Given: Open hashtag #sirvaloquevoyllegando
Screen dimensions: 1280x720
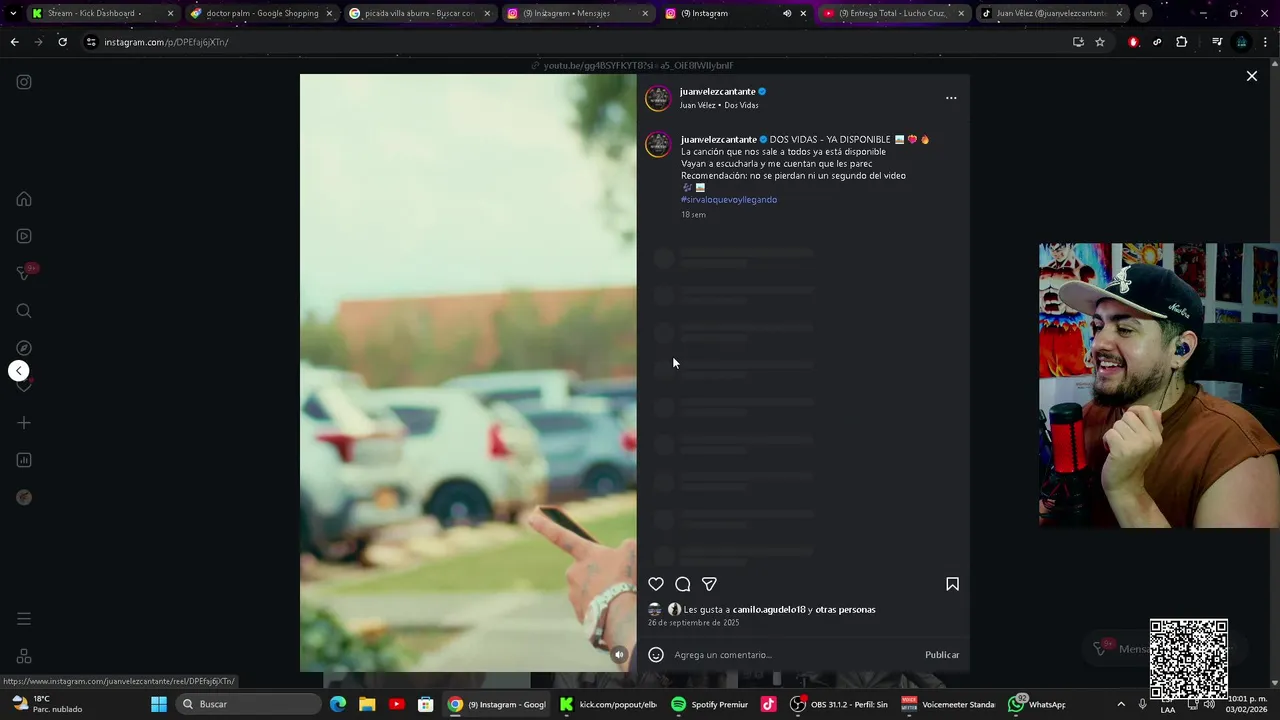Looking at the screenshot, I should (x=729, y=200).
